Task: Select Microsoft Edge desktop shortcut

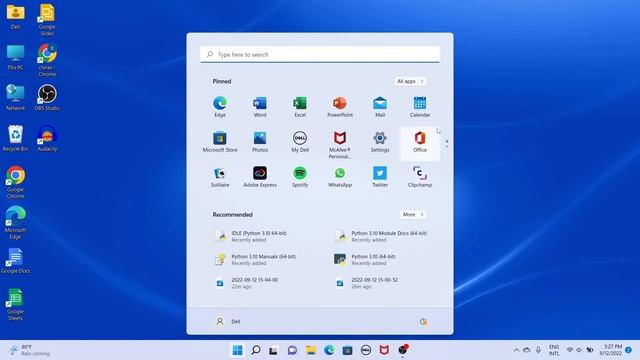Action: point(15,223)
